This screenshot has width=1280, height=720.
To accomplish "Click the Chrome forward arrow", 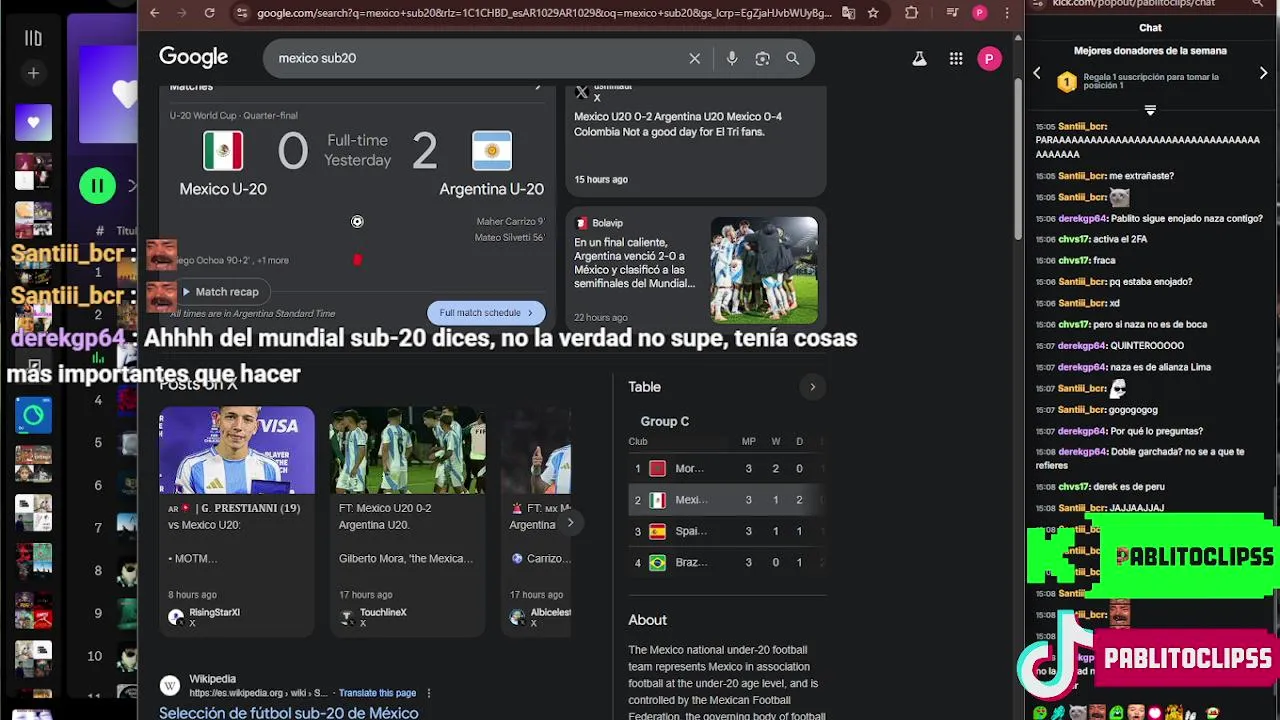I will pyautogui.click(x=181, y=13).
